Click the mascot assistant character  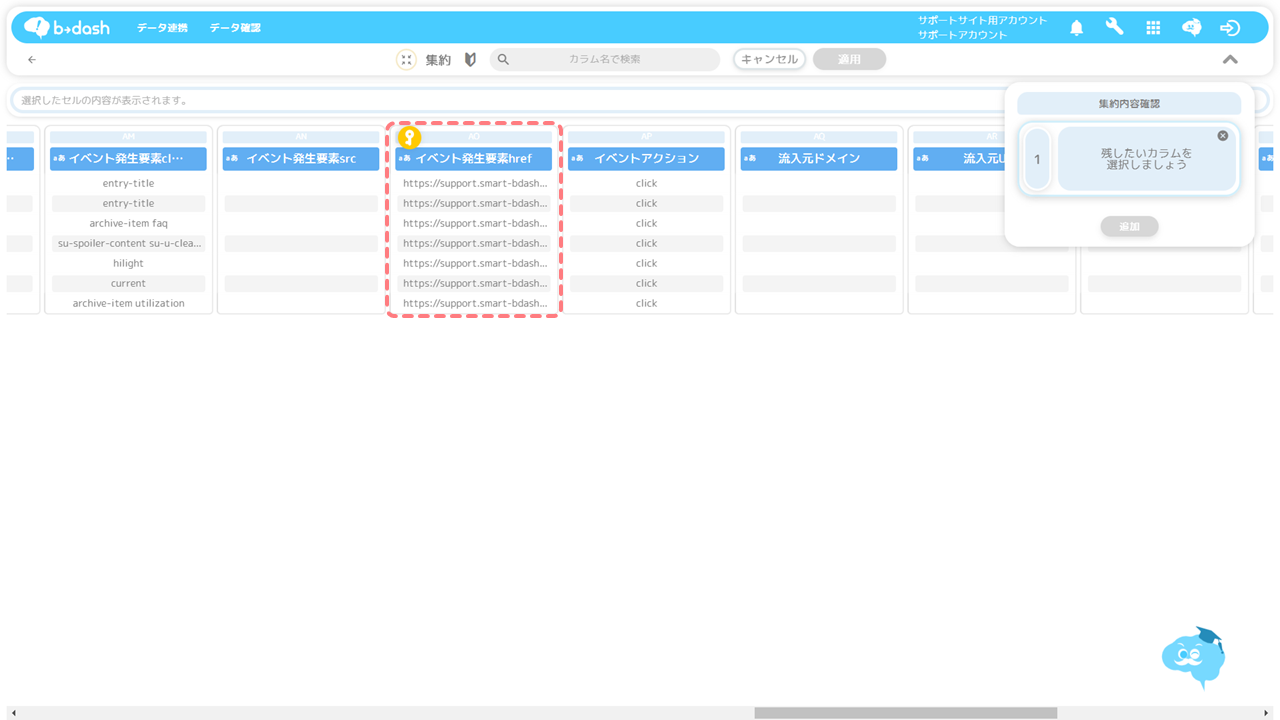1194,656
